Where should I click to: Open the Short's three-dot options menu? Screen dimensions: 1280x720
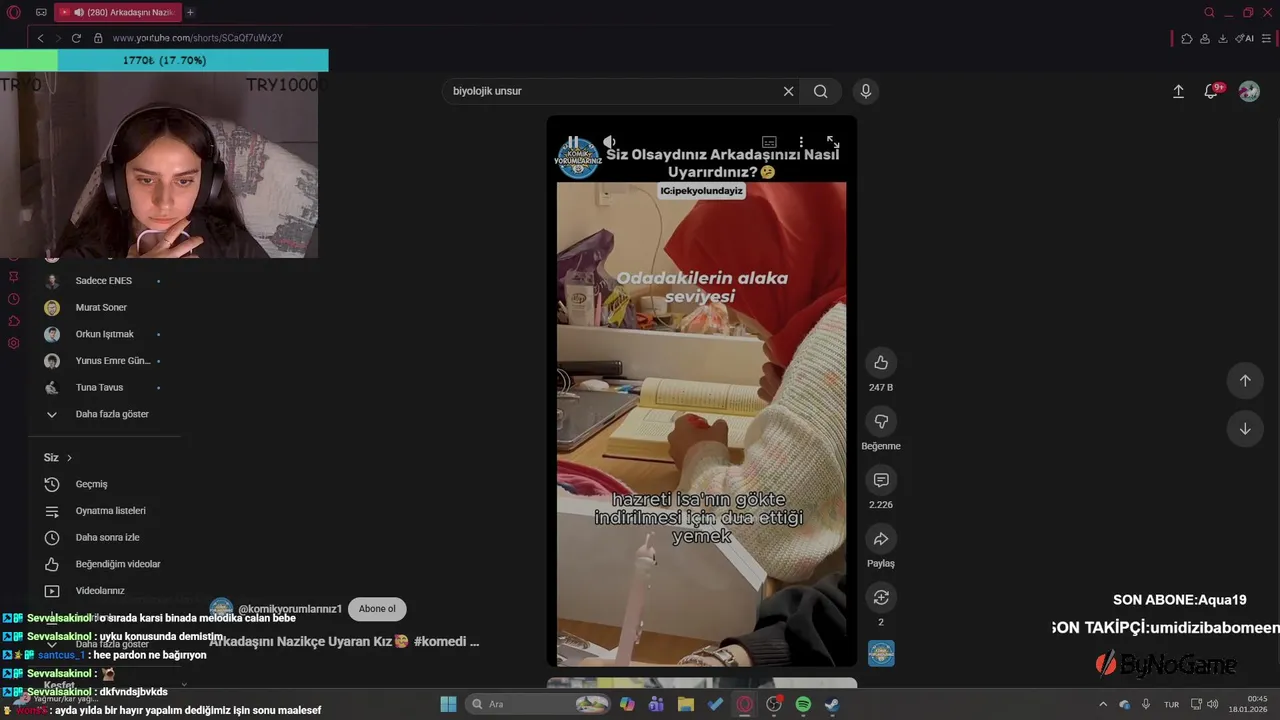click(801, 142)
